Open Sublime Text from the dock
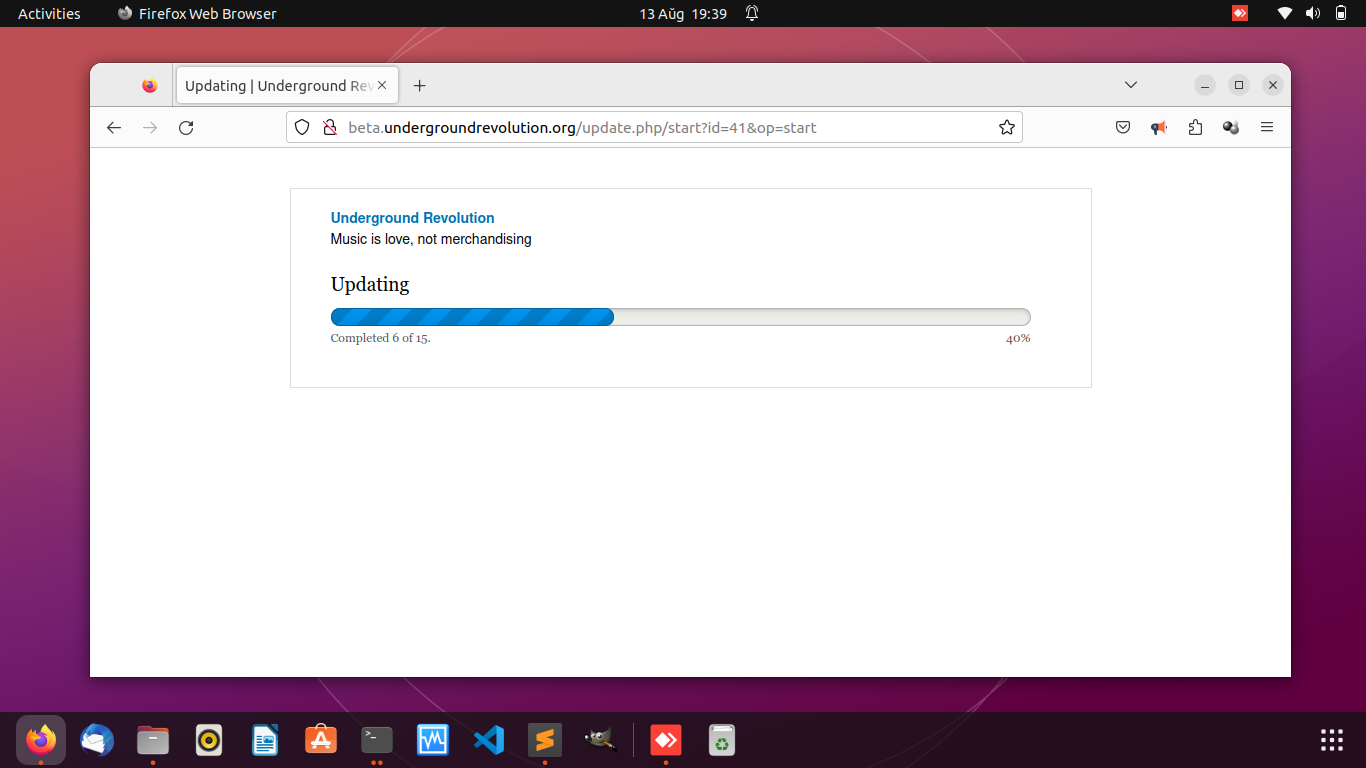The image size is (1366, 768). pos(545,740)
